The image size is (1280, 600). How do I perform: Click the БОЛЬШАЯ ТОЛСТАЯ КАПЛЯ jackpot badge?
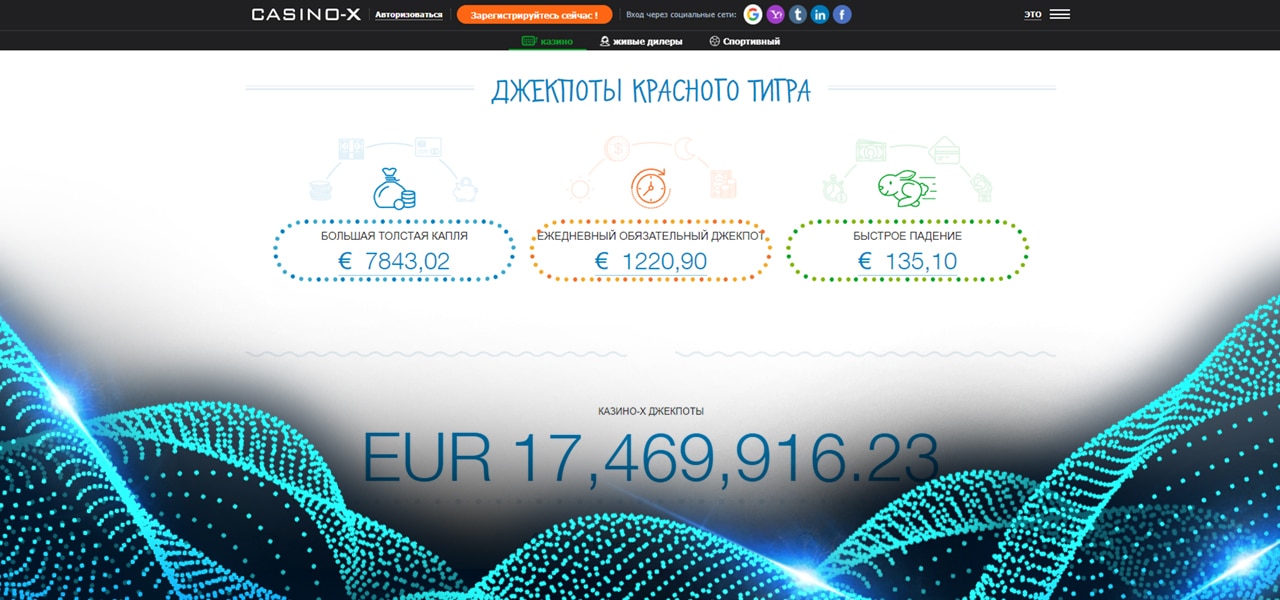tap(394, 250)
